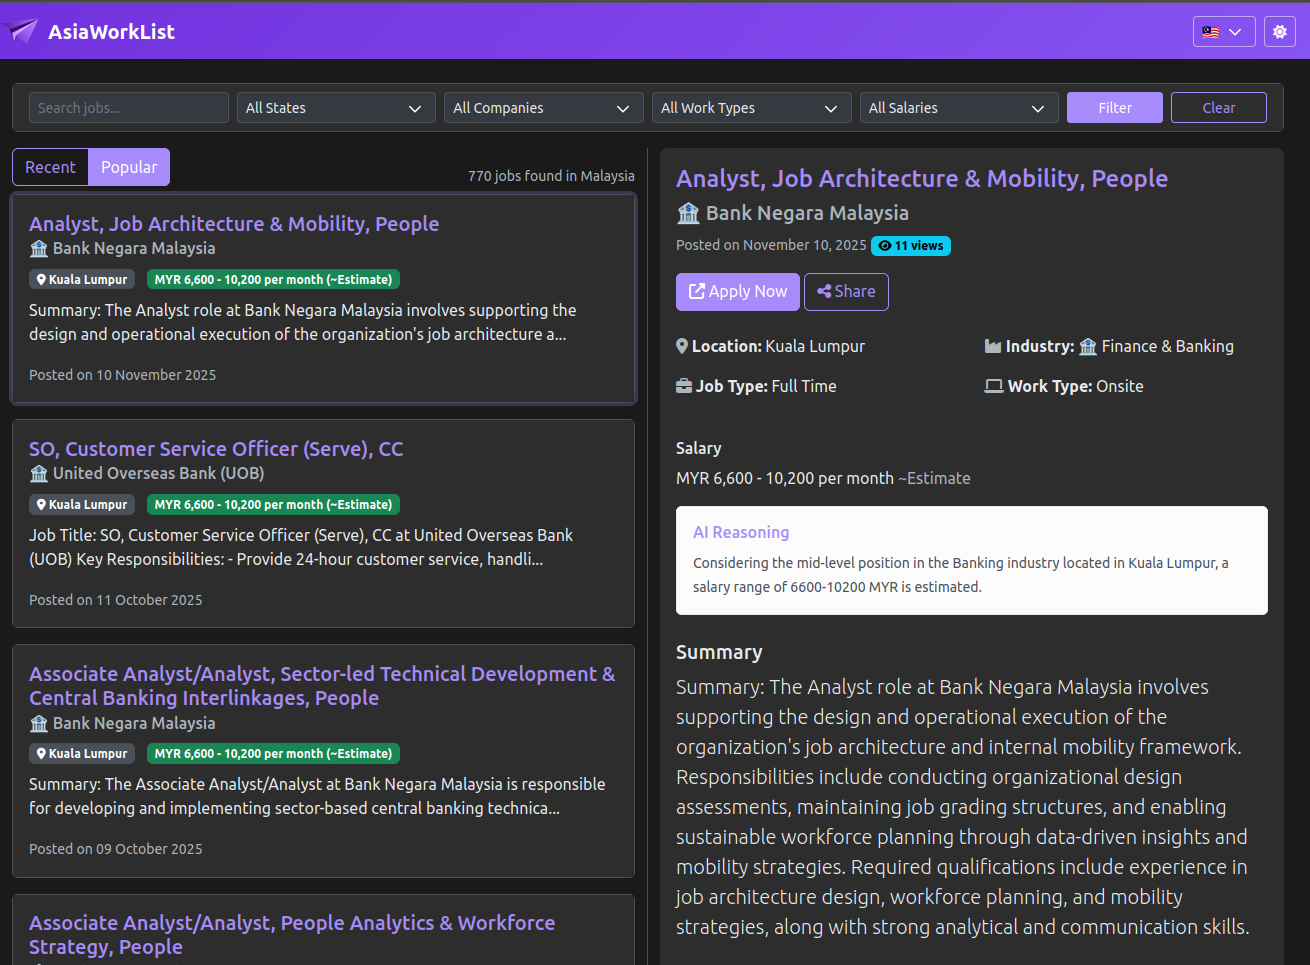The image size is (1310, 965).
Task: Click the Location pin icon in details
Action: coord(682,346)
